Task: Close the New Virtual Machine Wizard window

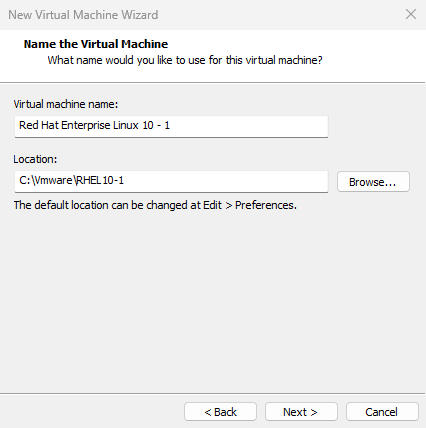Action: coord(411,14)
